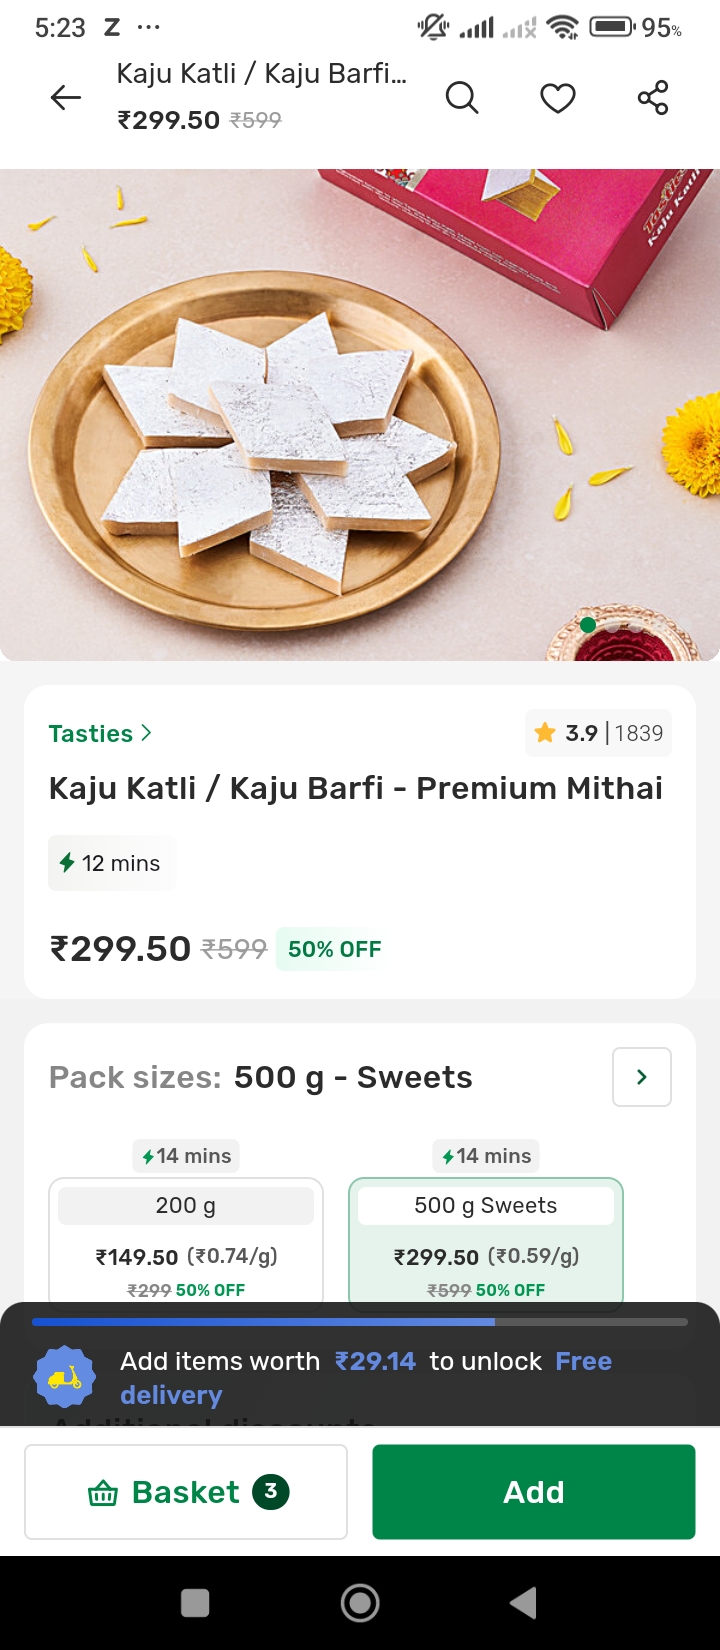
Task: Open search with magnifier icon
Action: (x=461, y=98)
